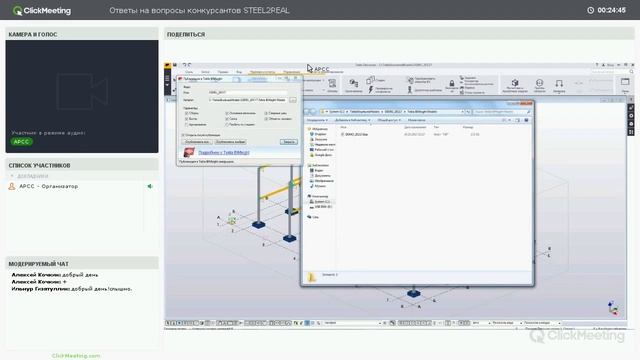Click the top icon in Tekla right side panel
640x360 pixels.
click(x=631, y=108)
